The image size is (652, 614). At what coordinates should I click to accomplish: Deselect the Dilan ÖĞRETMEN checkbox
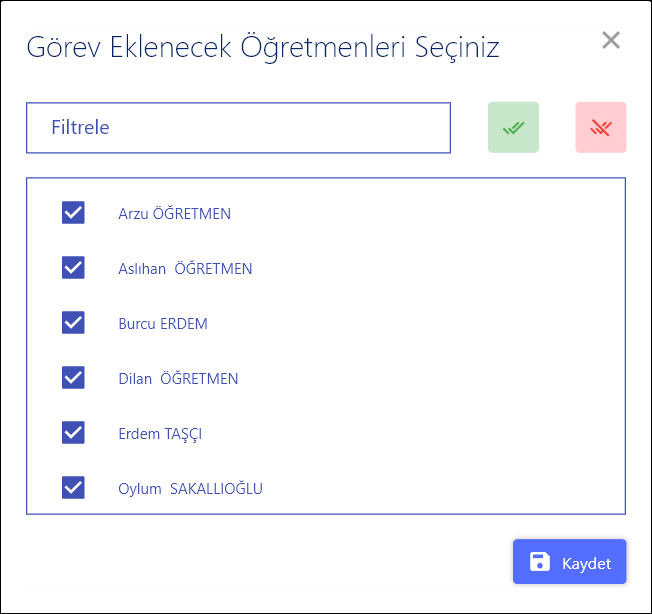[73, 378]
